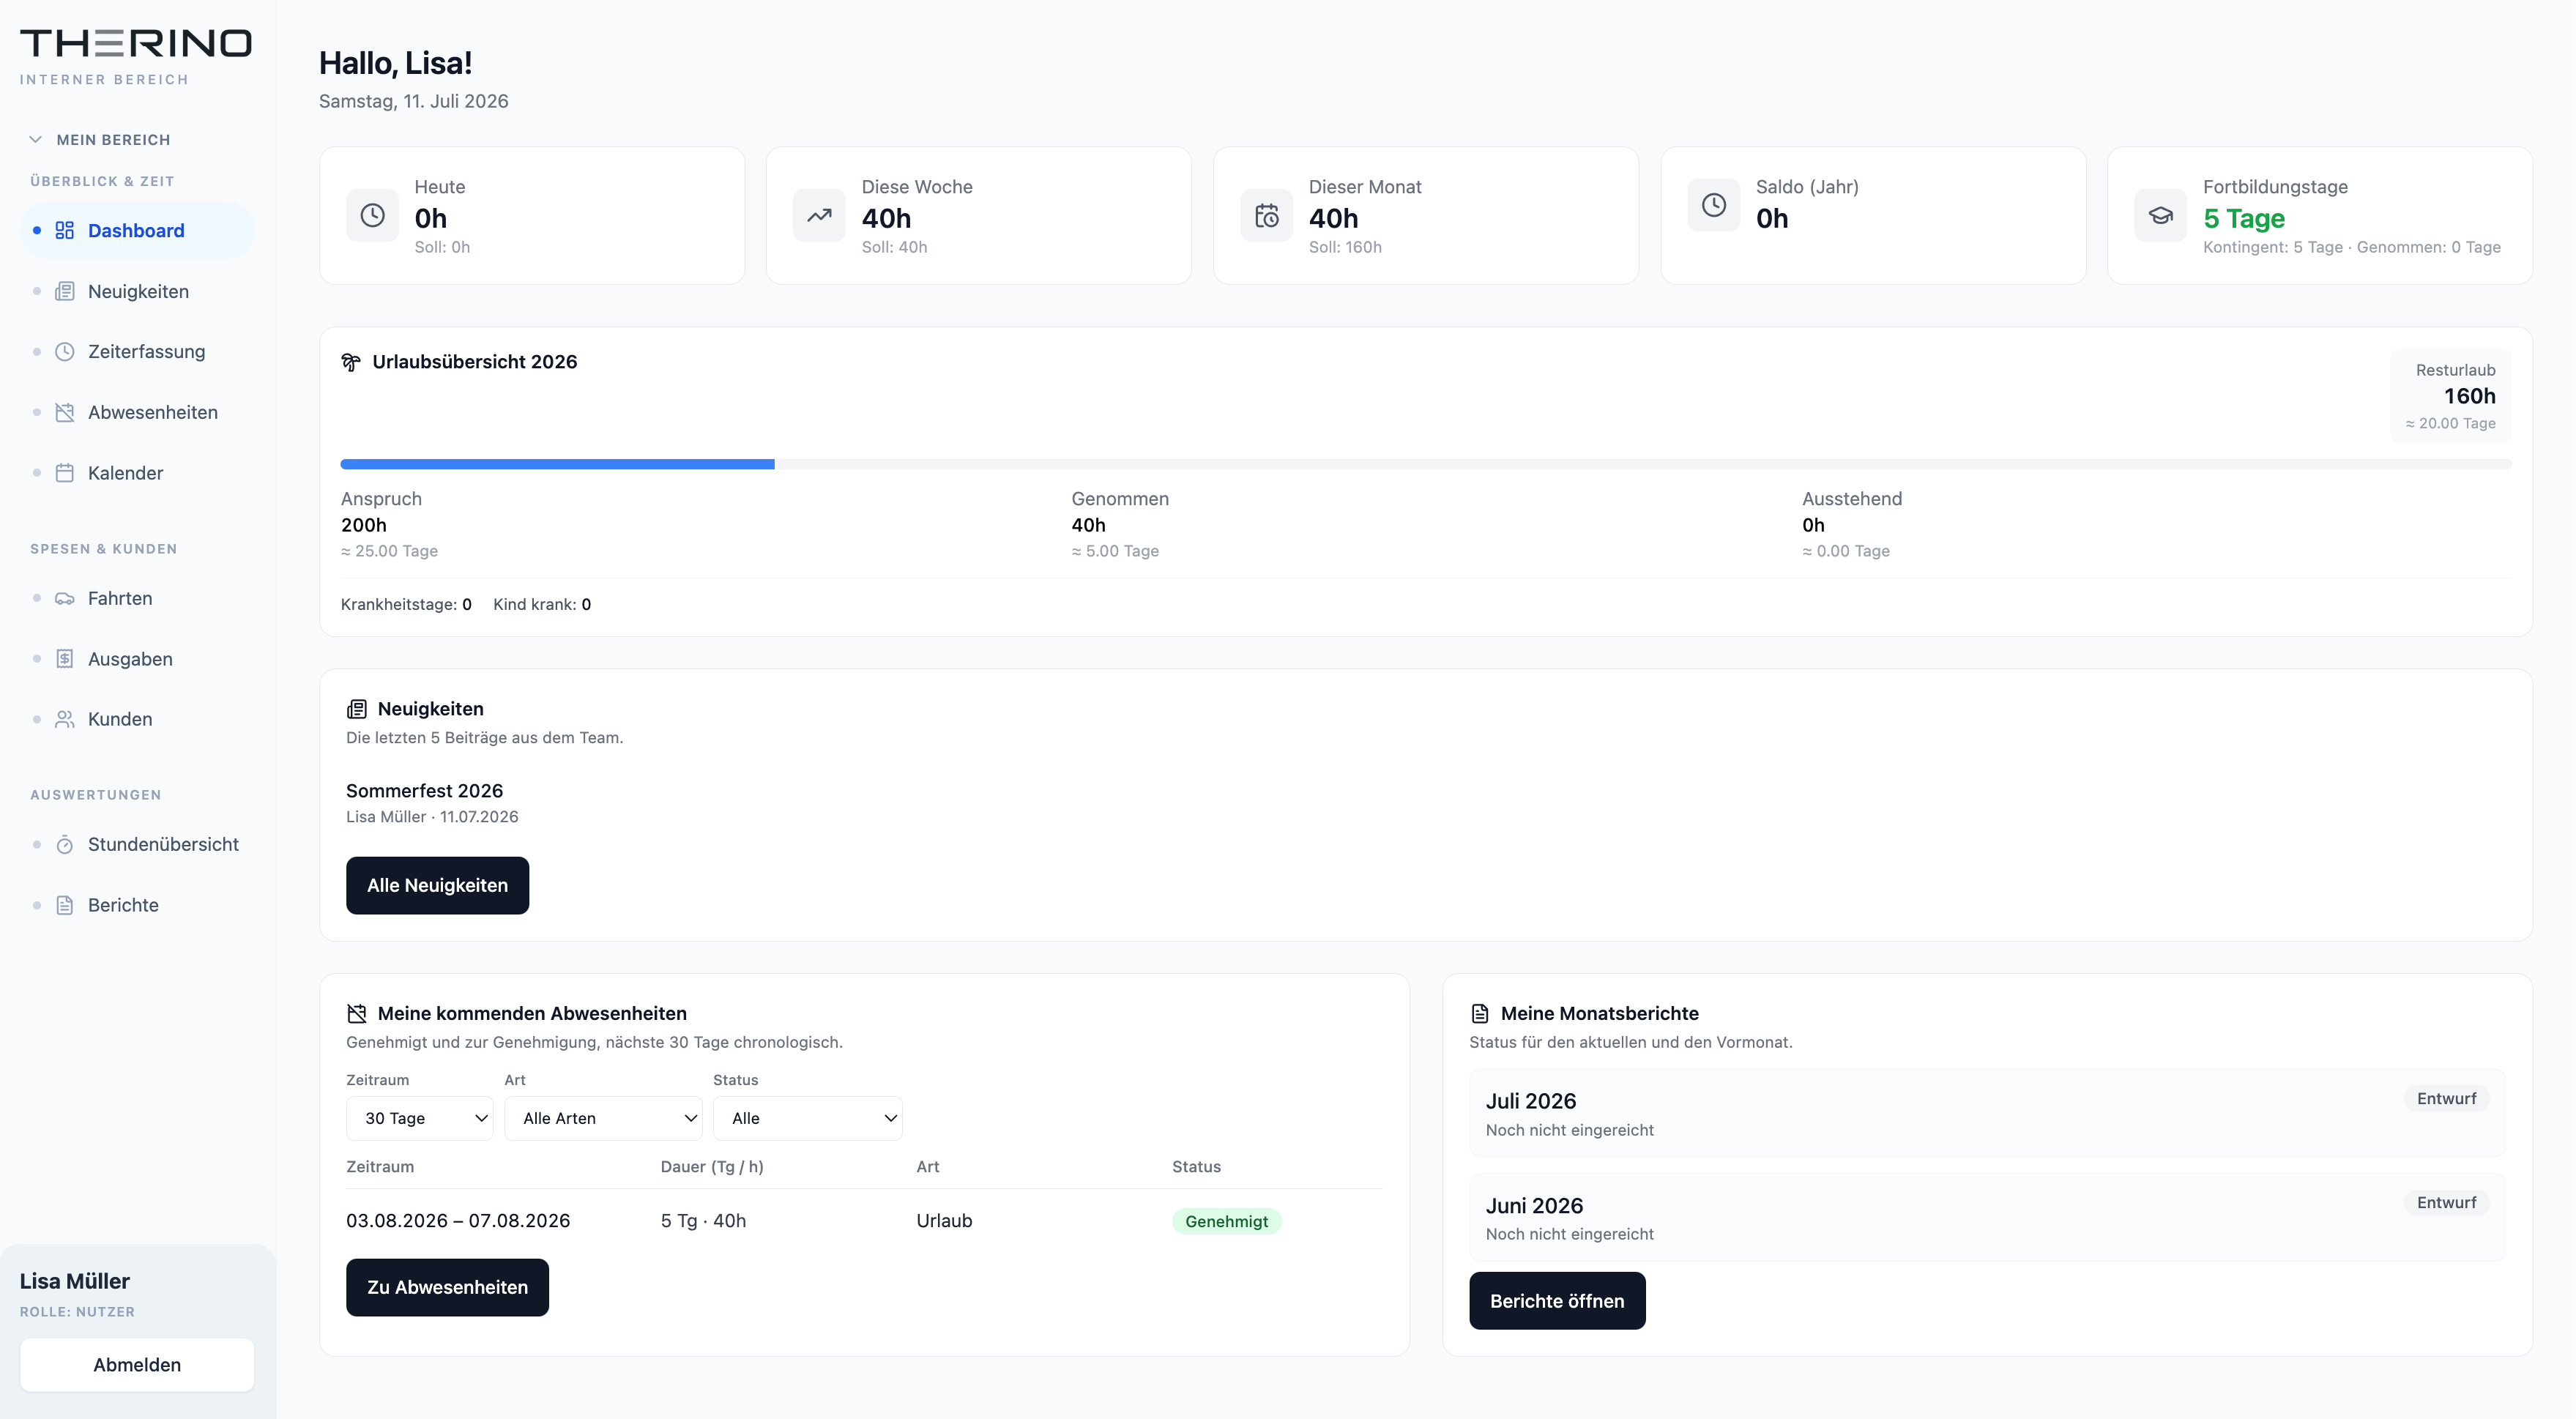Click the Entwurf badge for Juli 2026

2447,1099
